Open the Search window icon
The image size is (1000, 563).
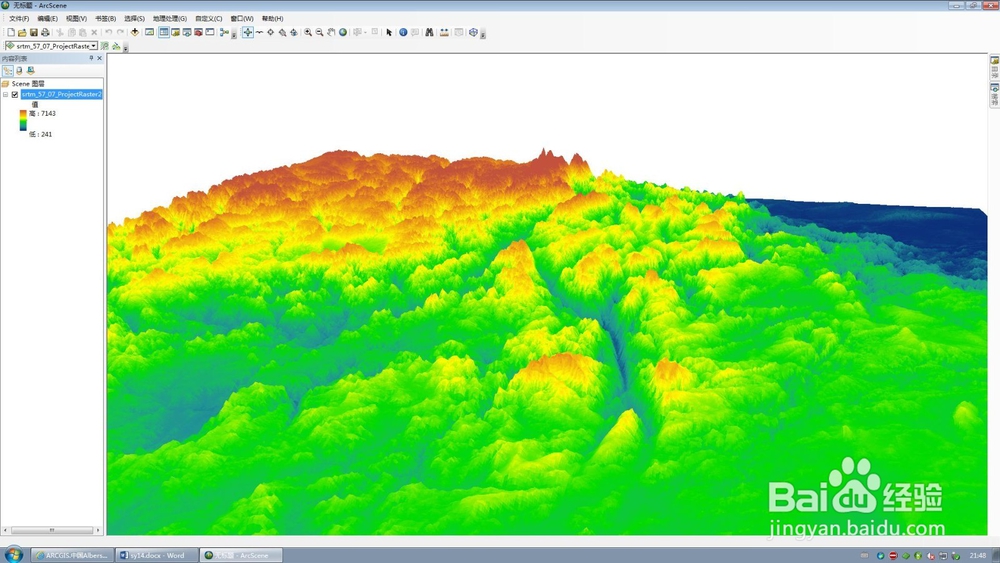tap(187, 32)
